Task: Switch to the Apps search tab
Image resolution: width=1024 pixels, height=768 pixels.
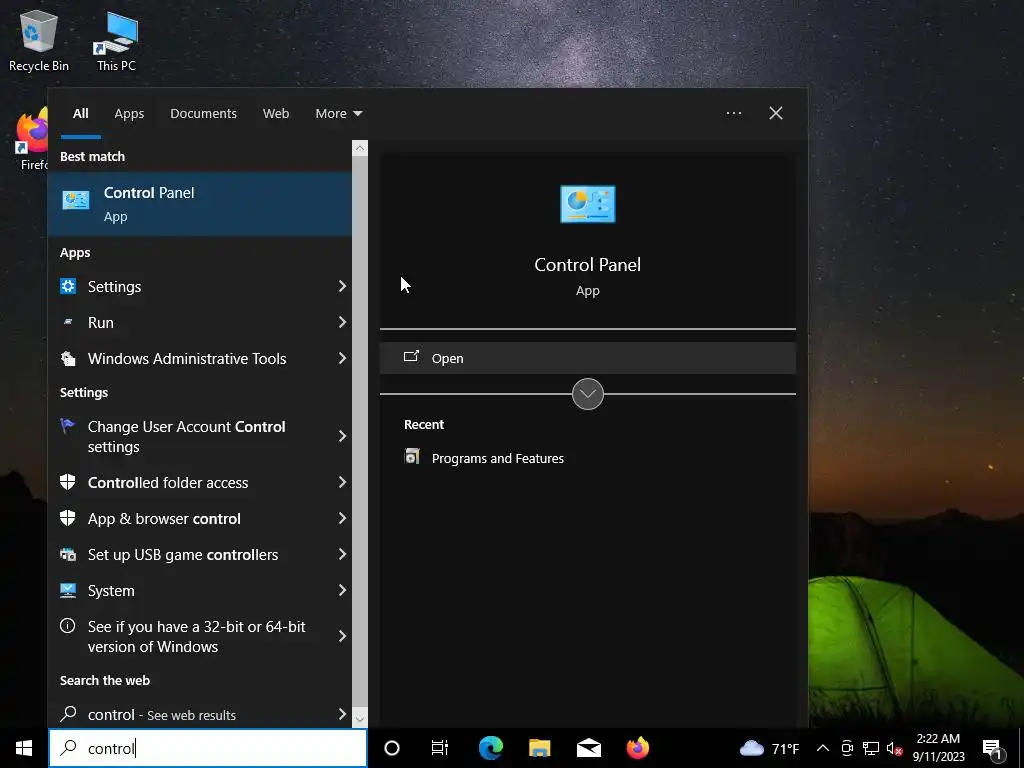Action: (129, 113)
